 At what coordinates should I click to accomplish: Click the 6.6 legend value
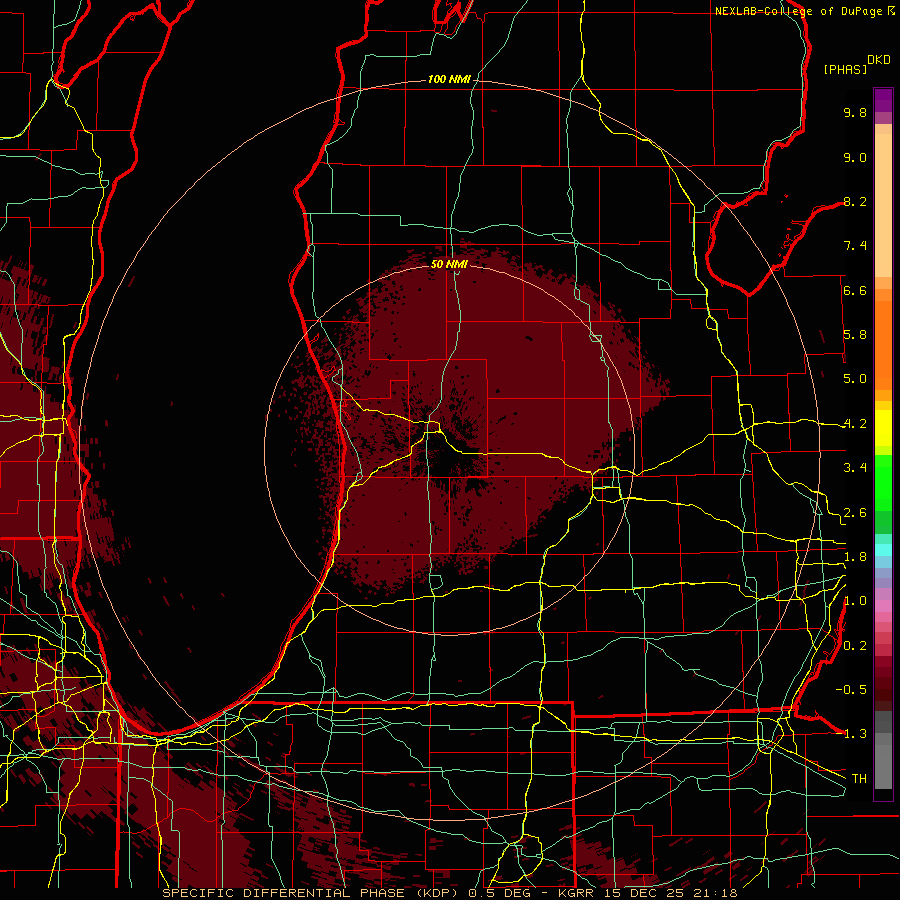[855, 290]
